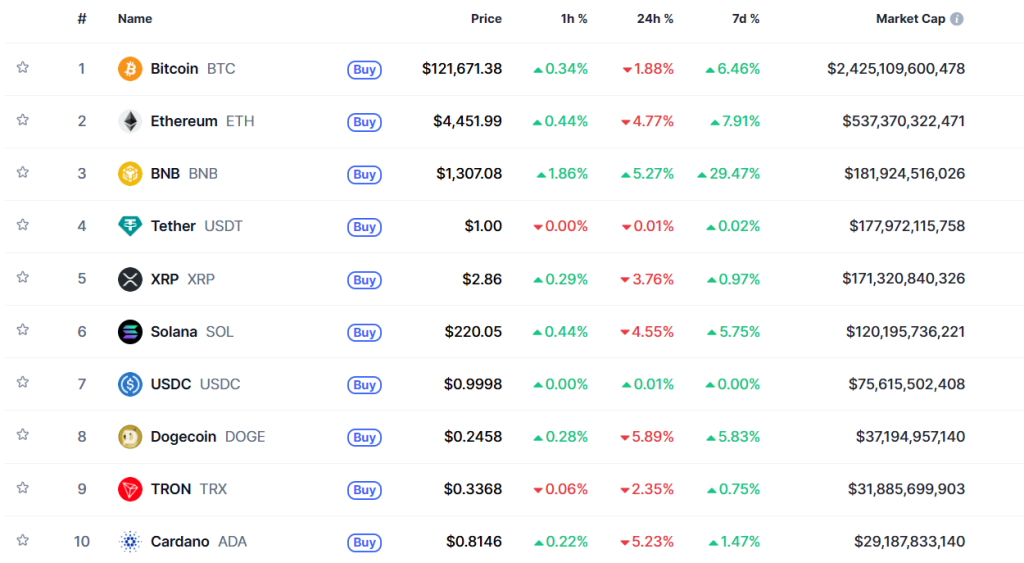Image resolution: width=1024 pixels, height=563 pixels.
Task: Click the Bitcoin logo icon
Action: pos(130,69)
